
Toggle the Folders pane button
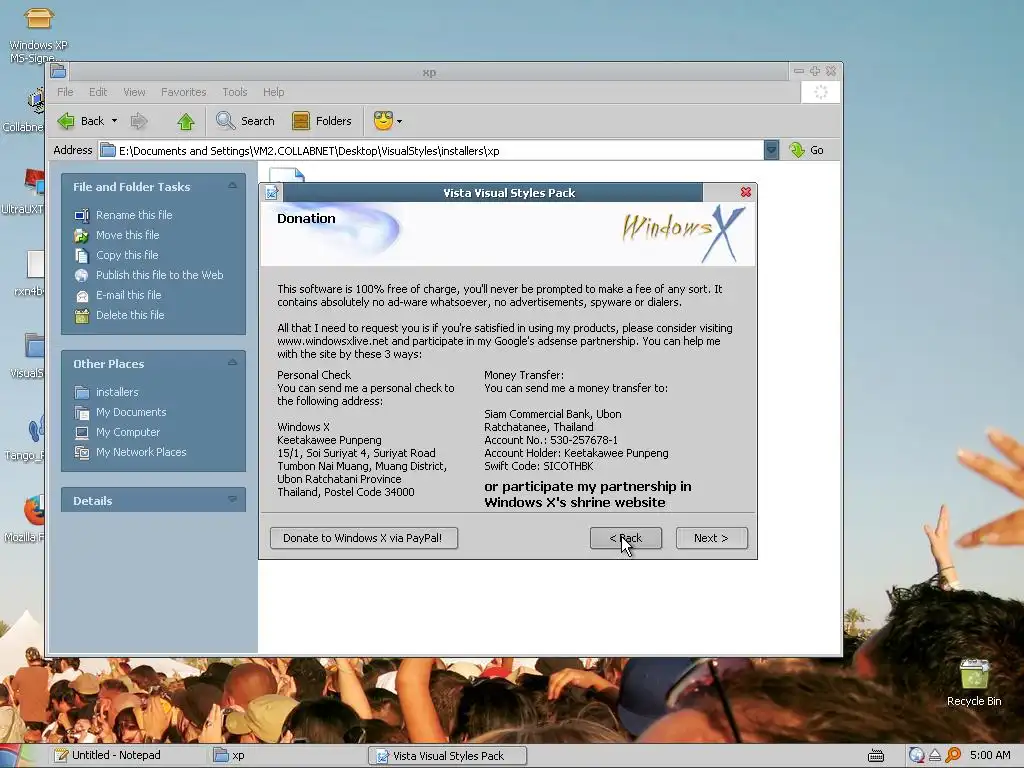pos(321,121)
